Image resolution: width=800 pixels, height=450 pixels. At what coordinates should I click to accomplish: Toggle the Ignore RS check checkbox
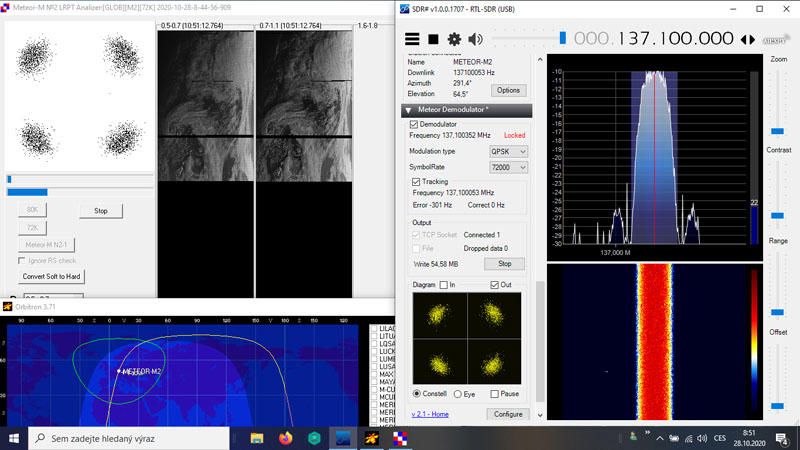pyautogui.click(x=22, y=261)
